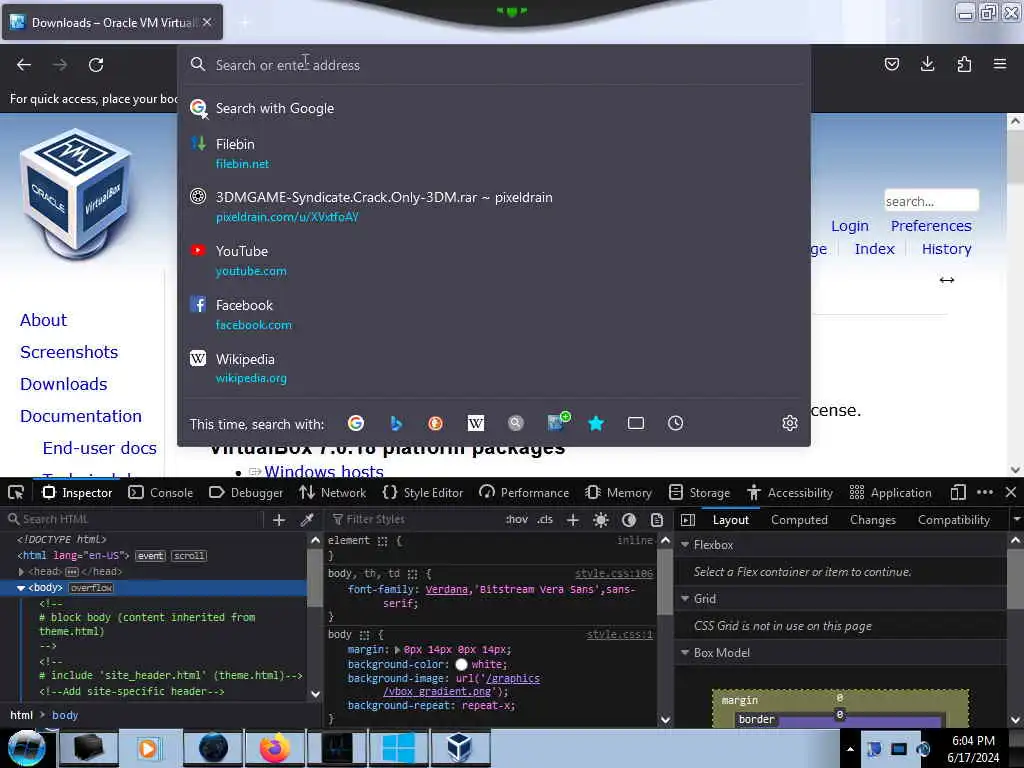Open the Windows Start button
This screenshot has height=768, width=1024.
tap(26, 748)
